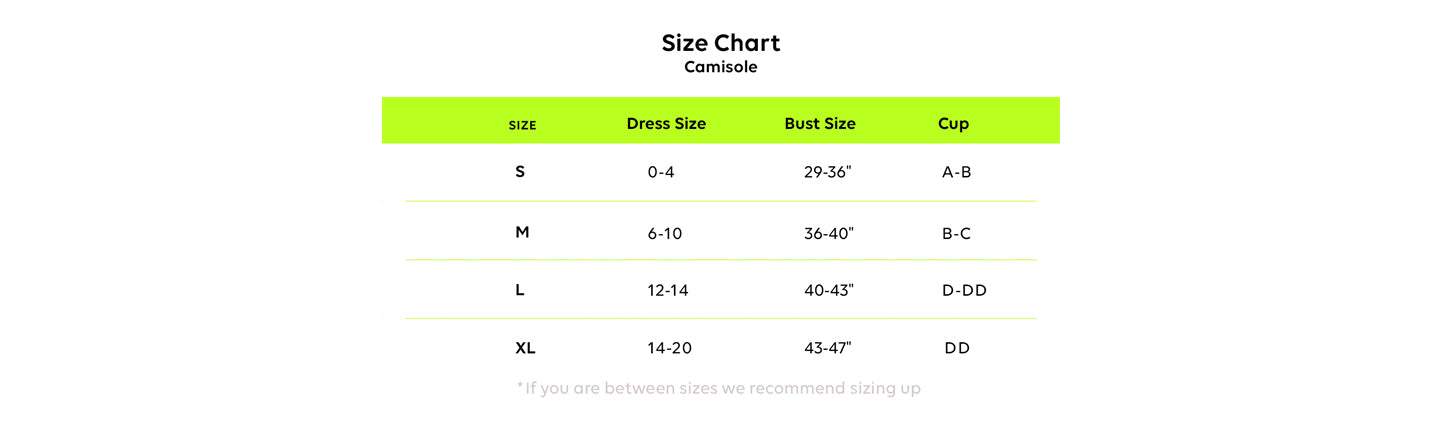Click the Cup column header
This screenshot has width=1445, height=434.
pos(953,124)
